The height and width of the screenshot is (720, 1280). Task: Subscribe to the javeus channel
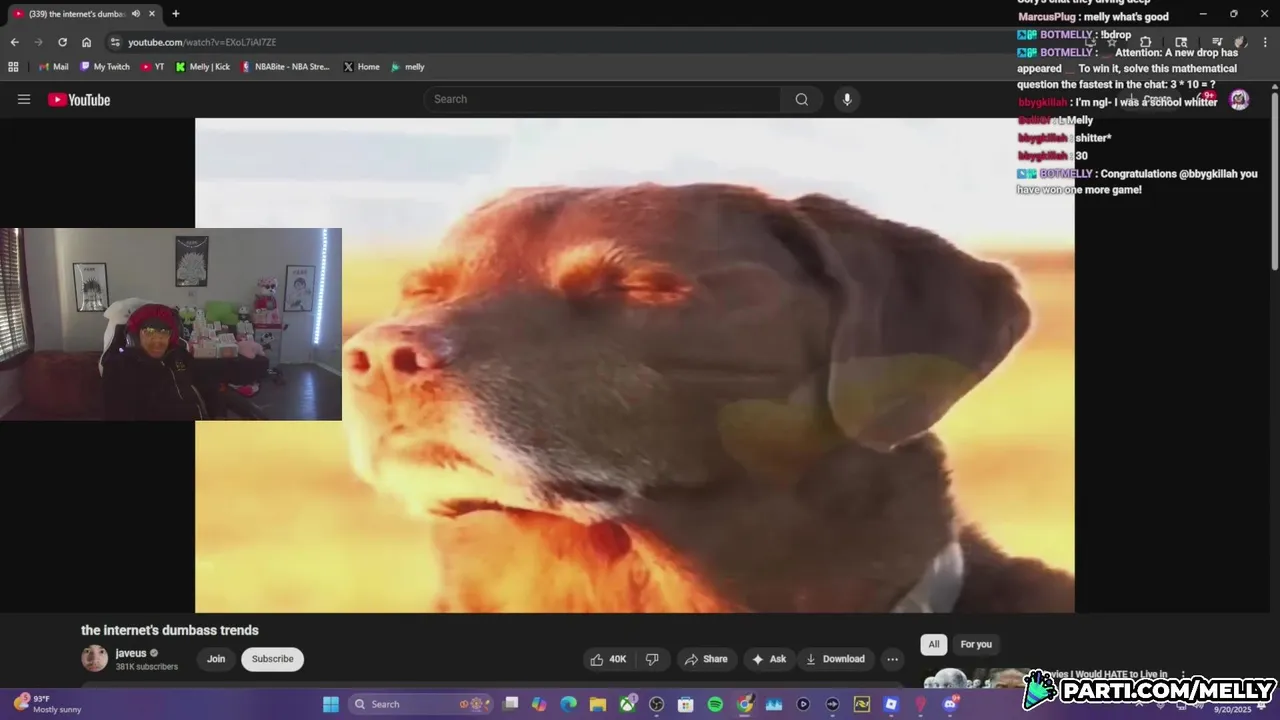pyautogui.click(x=272, y=659)
